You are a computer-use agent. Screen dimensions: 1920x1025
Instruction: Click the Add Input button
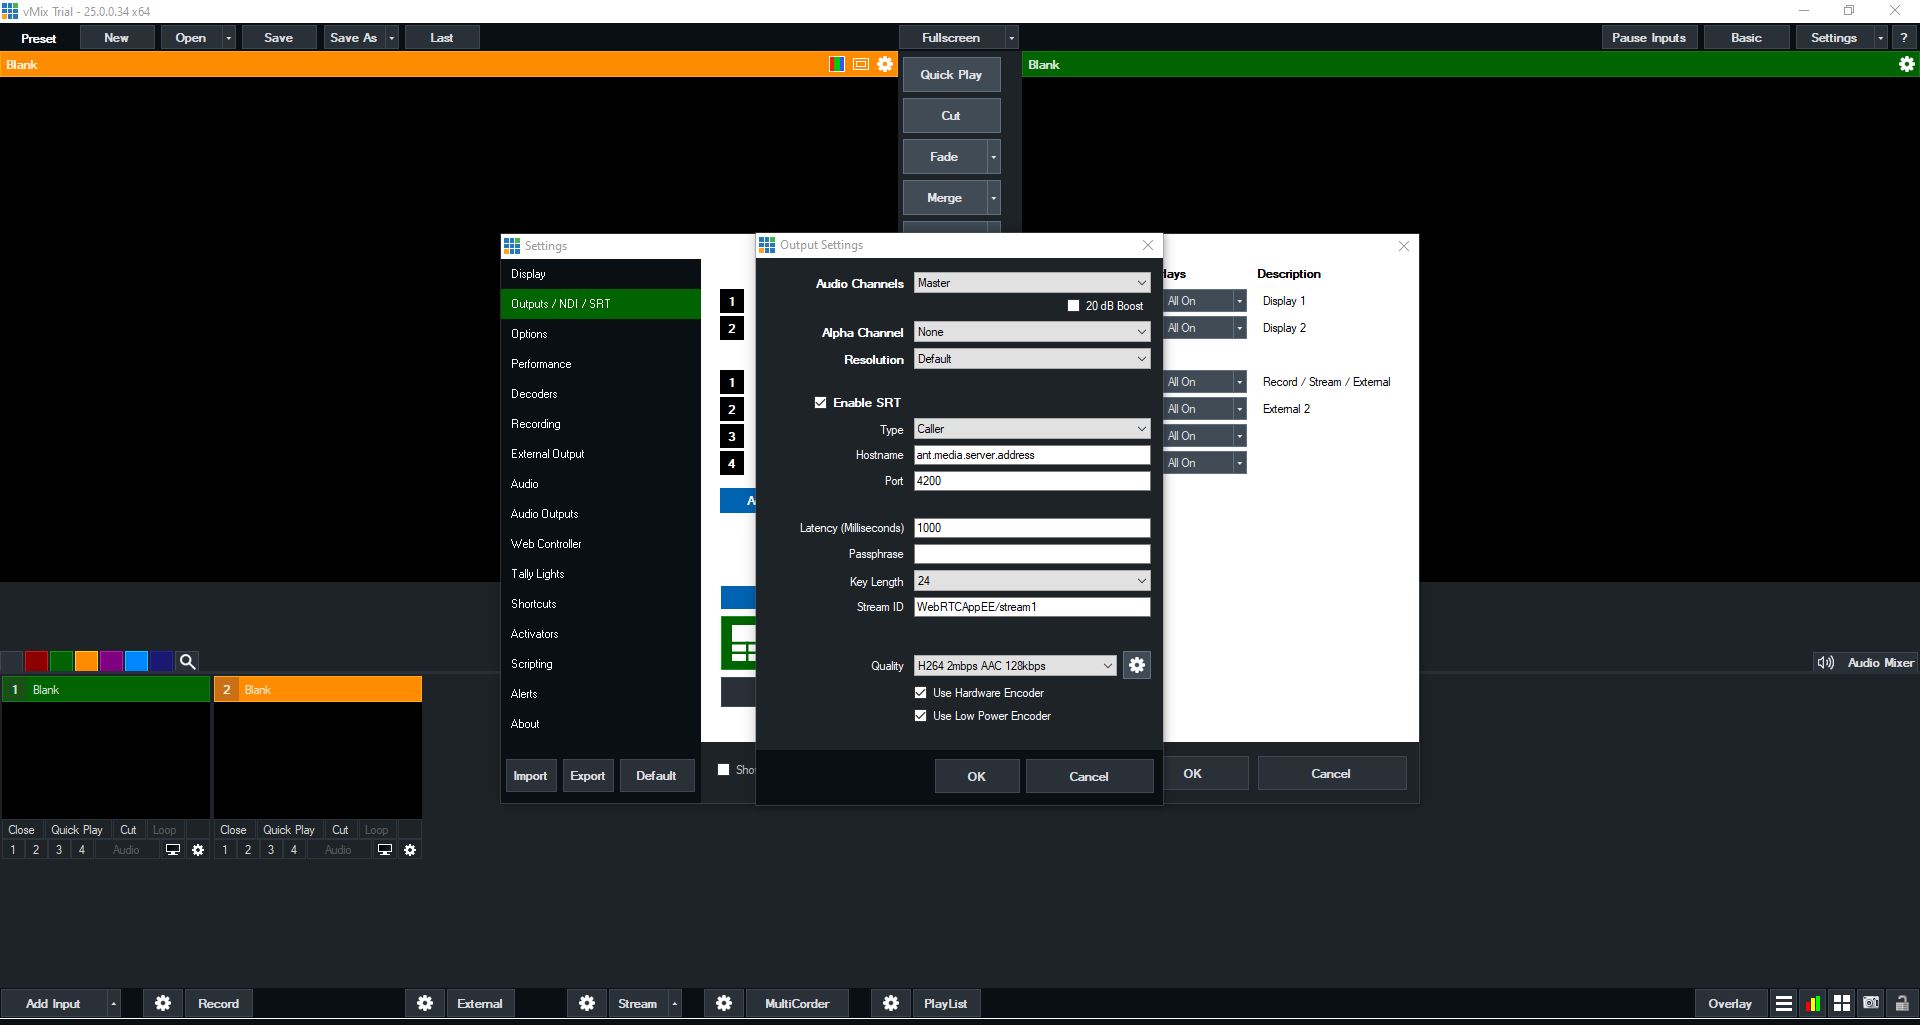click(53, 1003)
